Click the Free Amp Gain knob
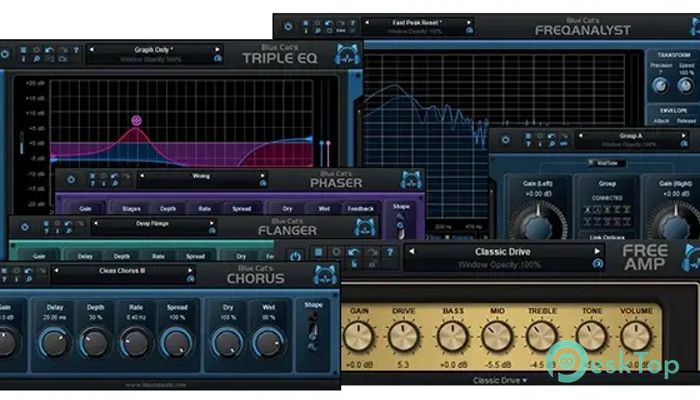 (359, 334)
